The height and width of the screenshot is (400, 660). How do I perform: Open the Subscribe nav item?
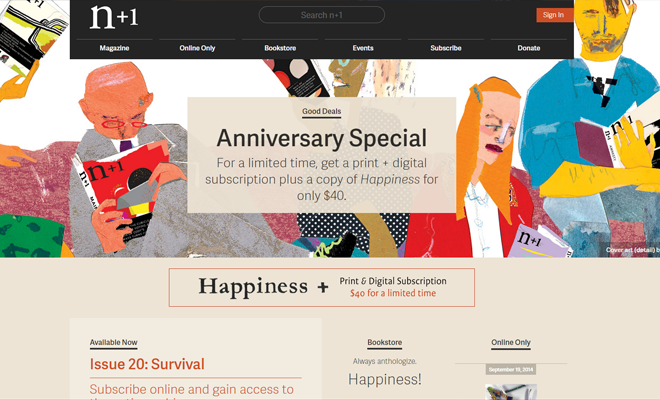pyautogui.click(x=446, y=48)
